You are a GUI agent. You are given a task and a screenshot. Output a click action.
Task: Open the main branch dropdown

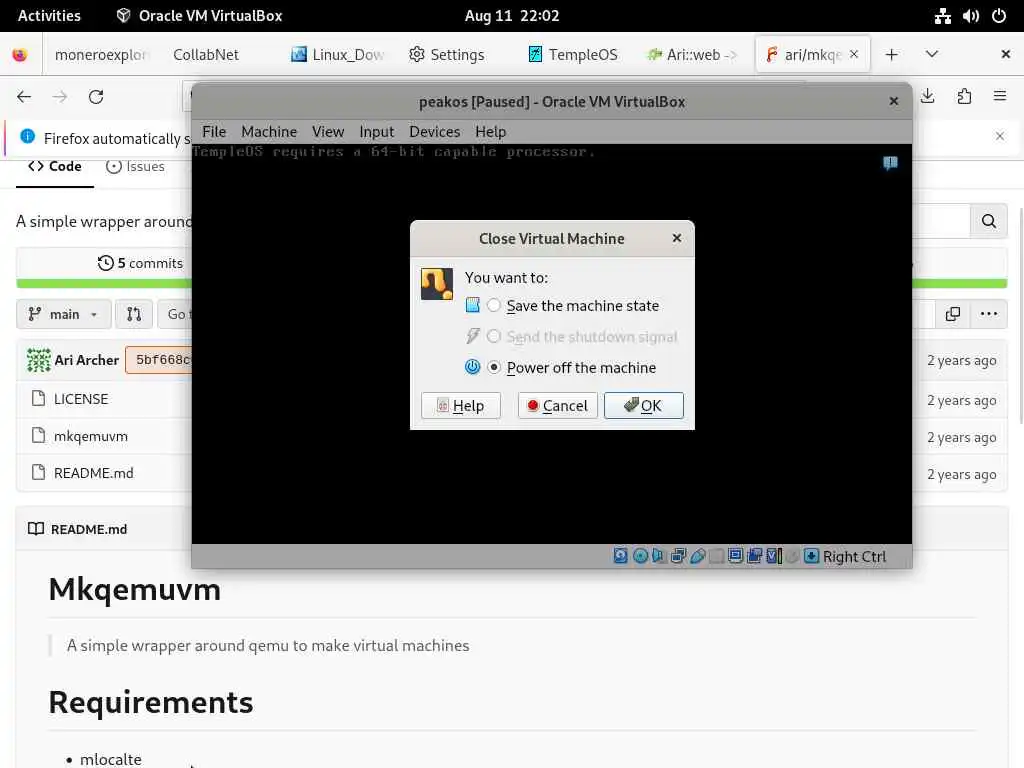click(x=63, y=314)
